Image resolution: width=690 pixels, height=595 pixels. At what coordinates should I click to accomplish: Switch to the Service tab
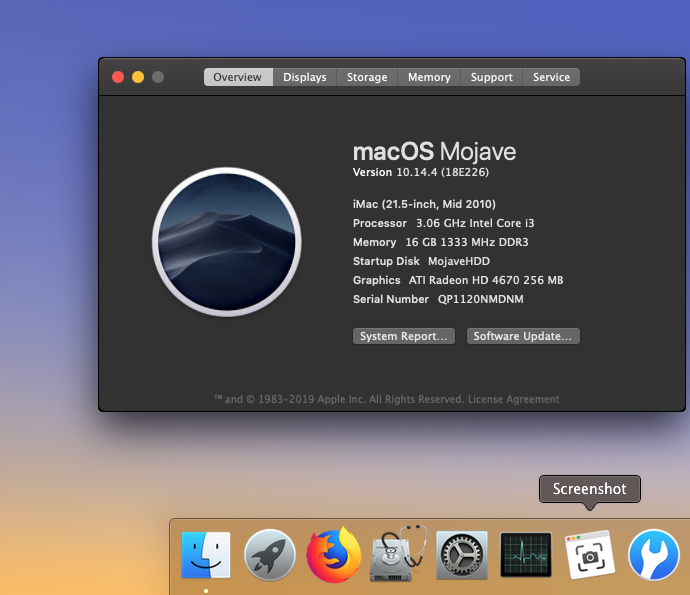551,77
